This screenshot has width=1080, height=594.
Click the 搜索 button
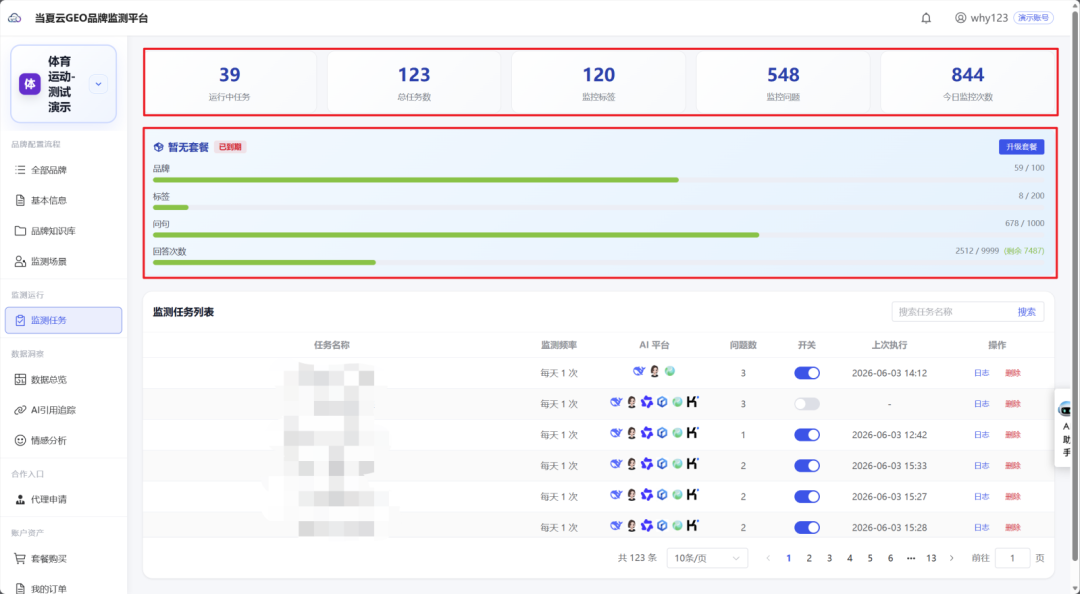coord(1026,311)
